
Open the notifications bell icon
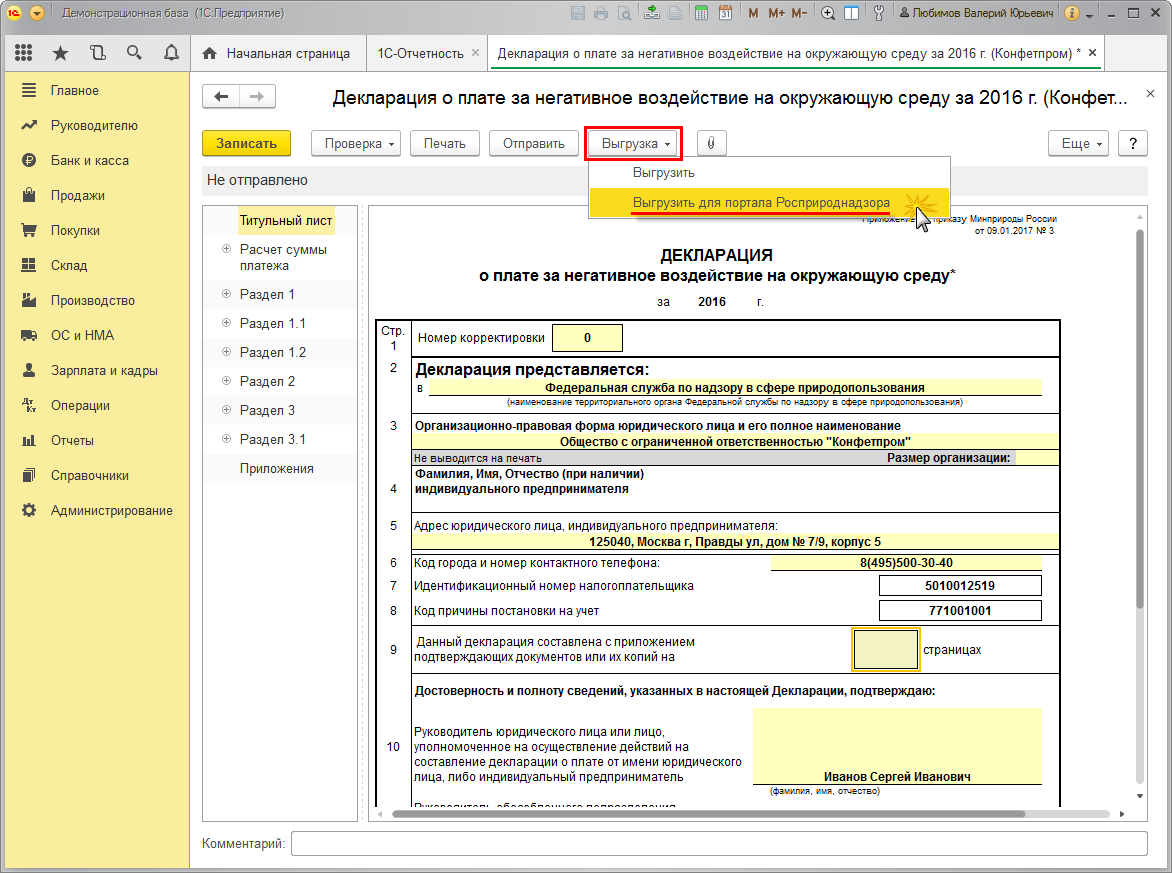pyautogui.click(x=170, y=53)
